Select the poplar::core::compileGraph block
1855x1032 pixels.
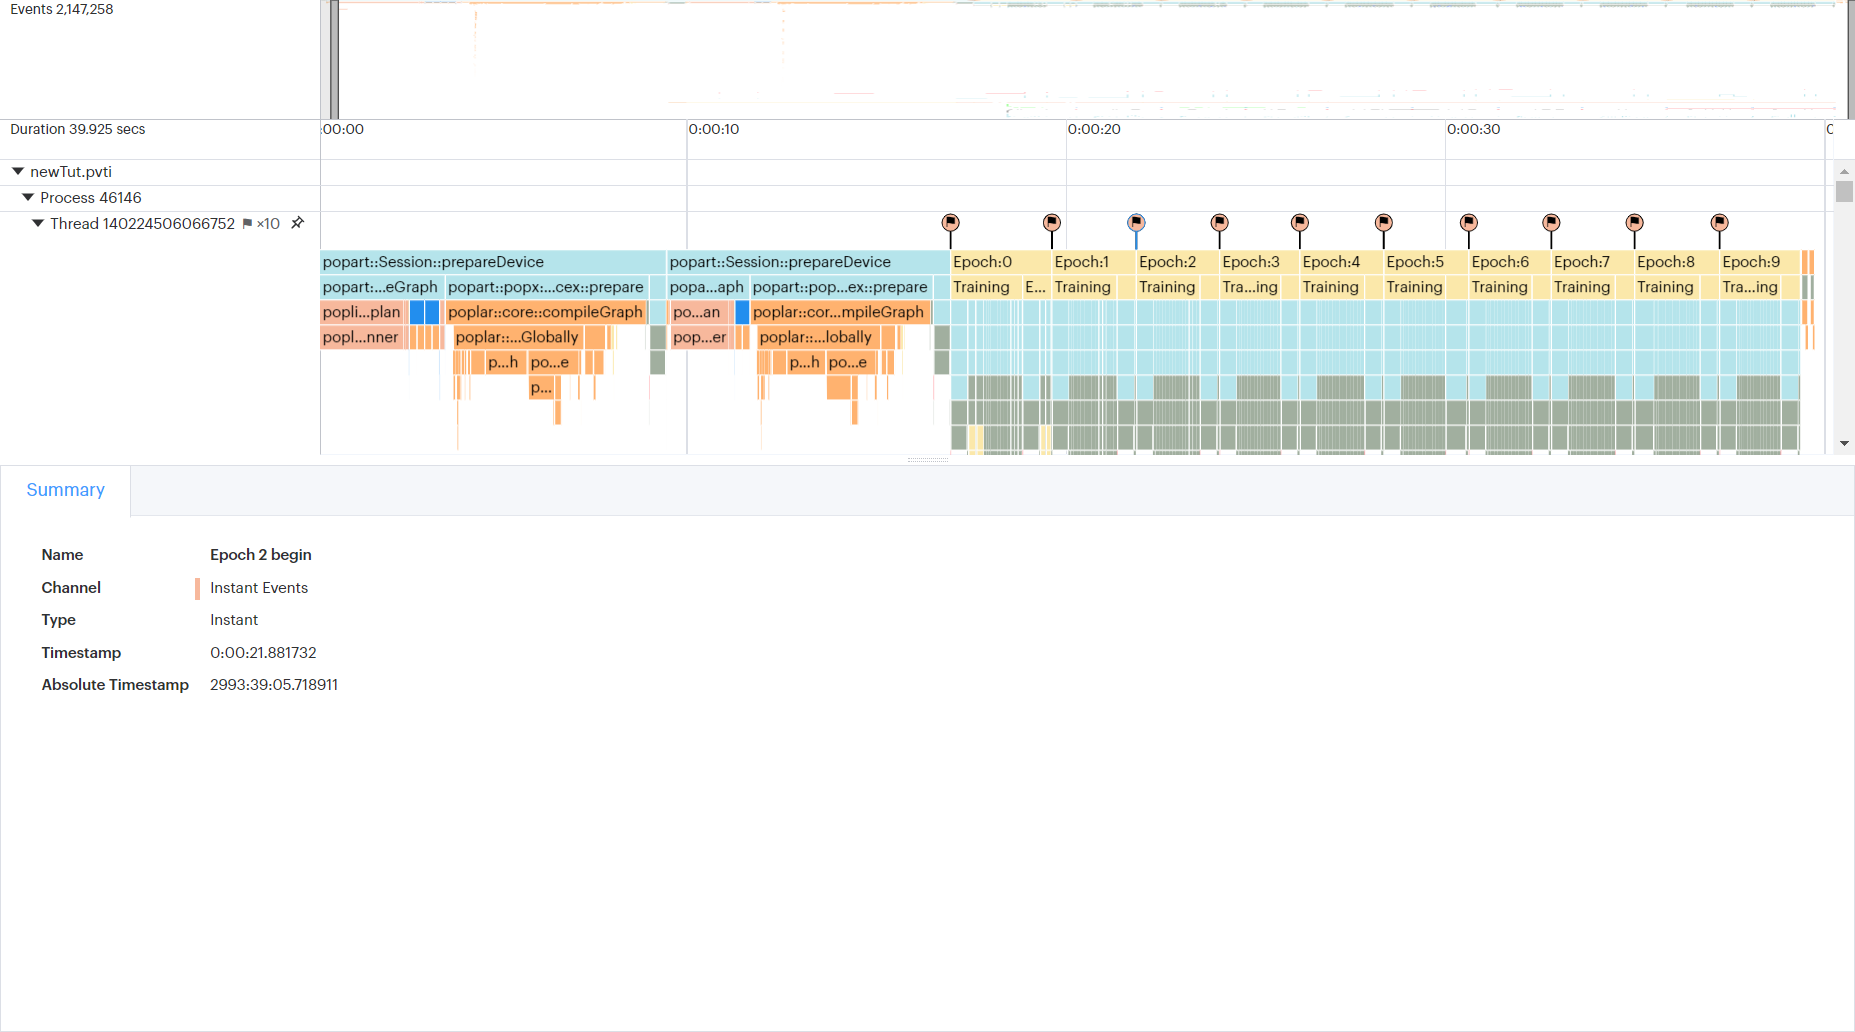point(546,312)
